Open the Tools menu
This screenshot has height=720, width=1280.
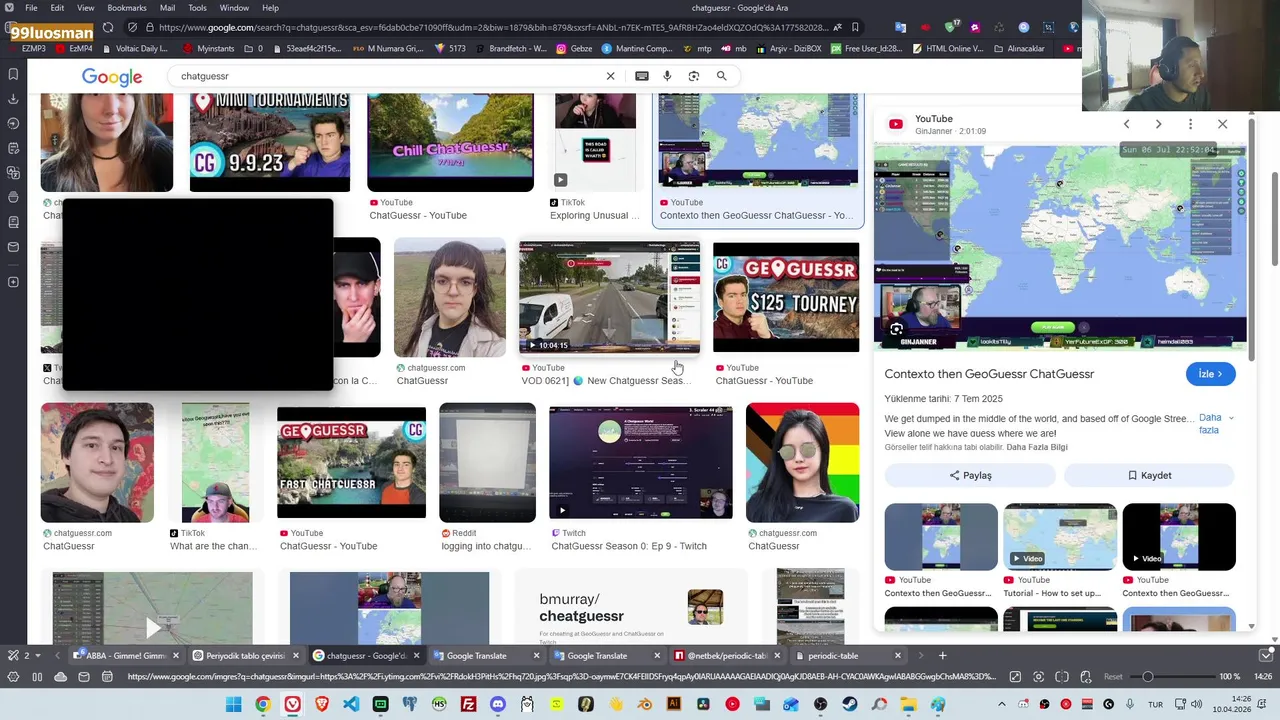point(197,8)
